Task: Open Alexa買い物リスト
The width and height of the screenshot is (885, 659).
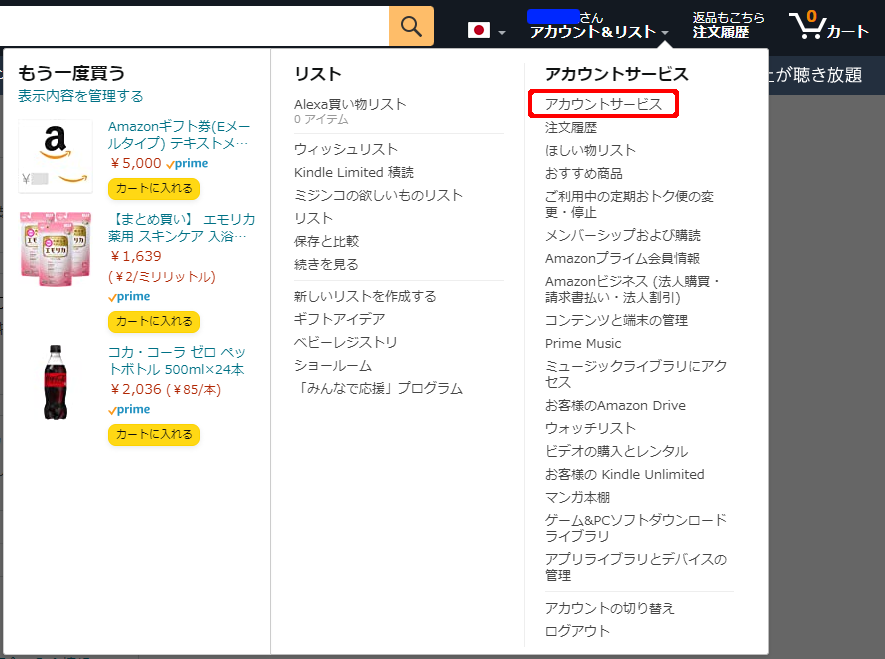Action: point(350,104)
